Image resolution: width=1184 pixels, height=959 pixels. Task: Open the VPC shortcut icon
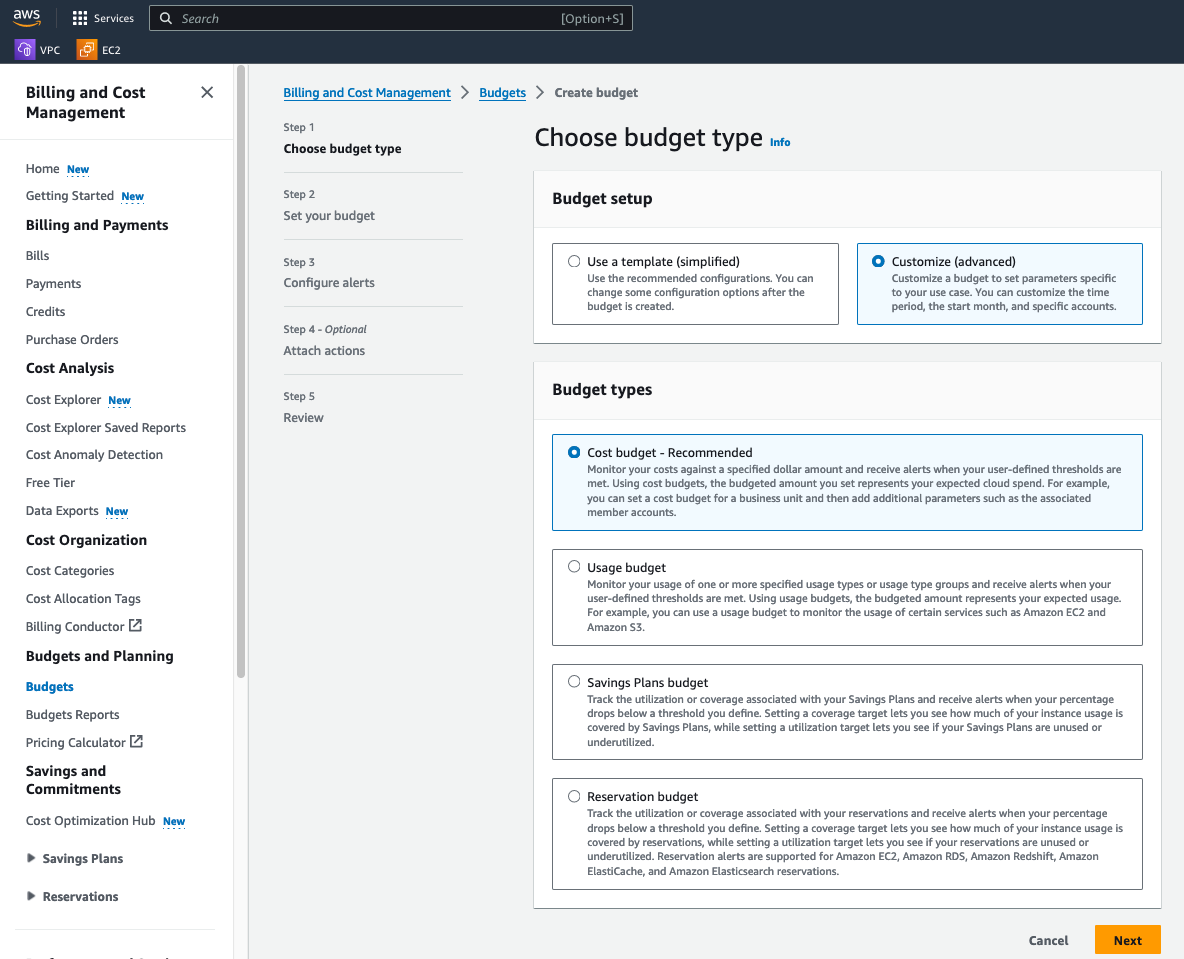click(x=24, y=50)
